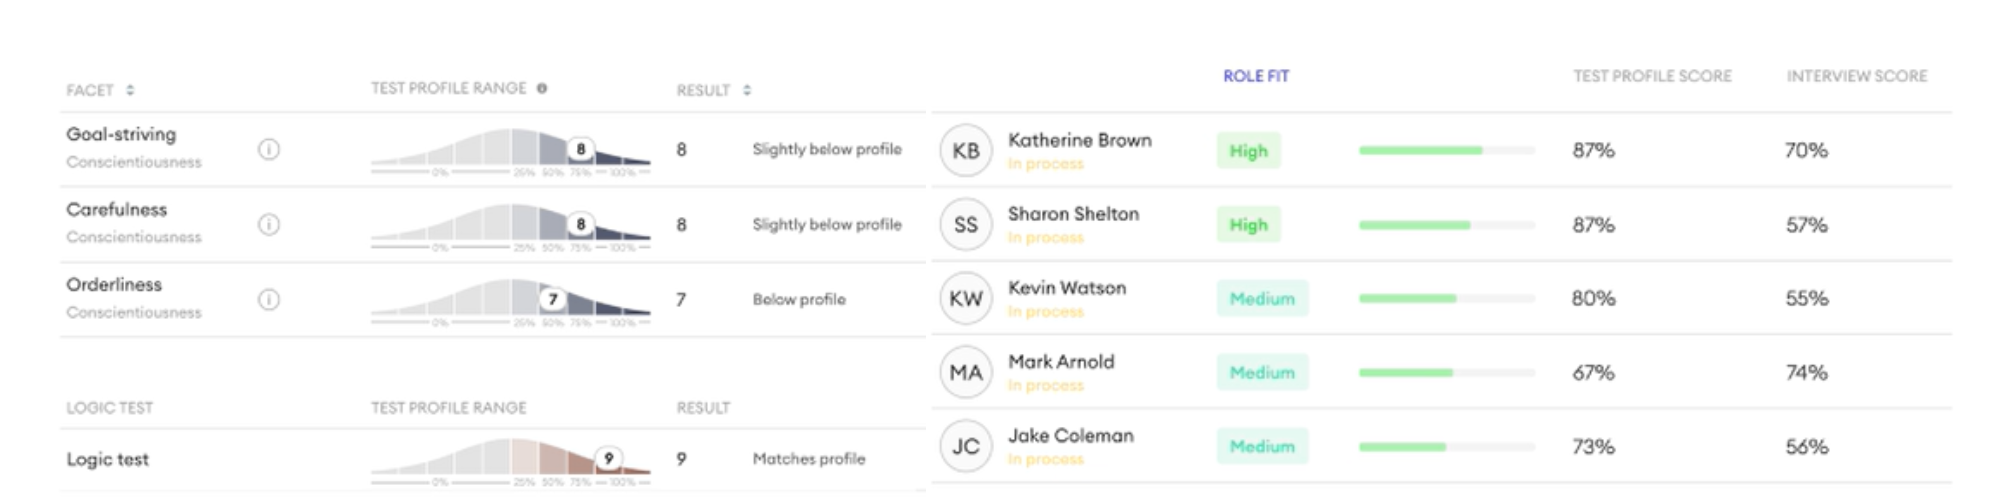This screenshot has width=2000, height=500.
Task: Open candidate Katherine Brown's name link
Action: (x=1079, y=140)
